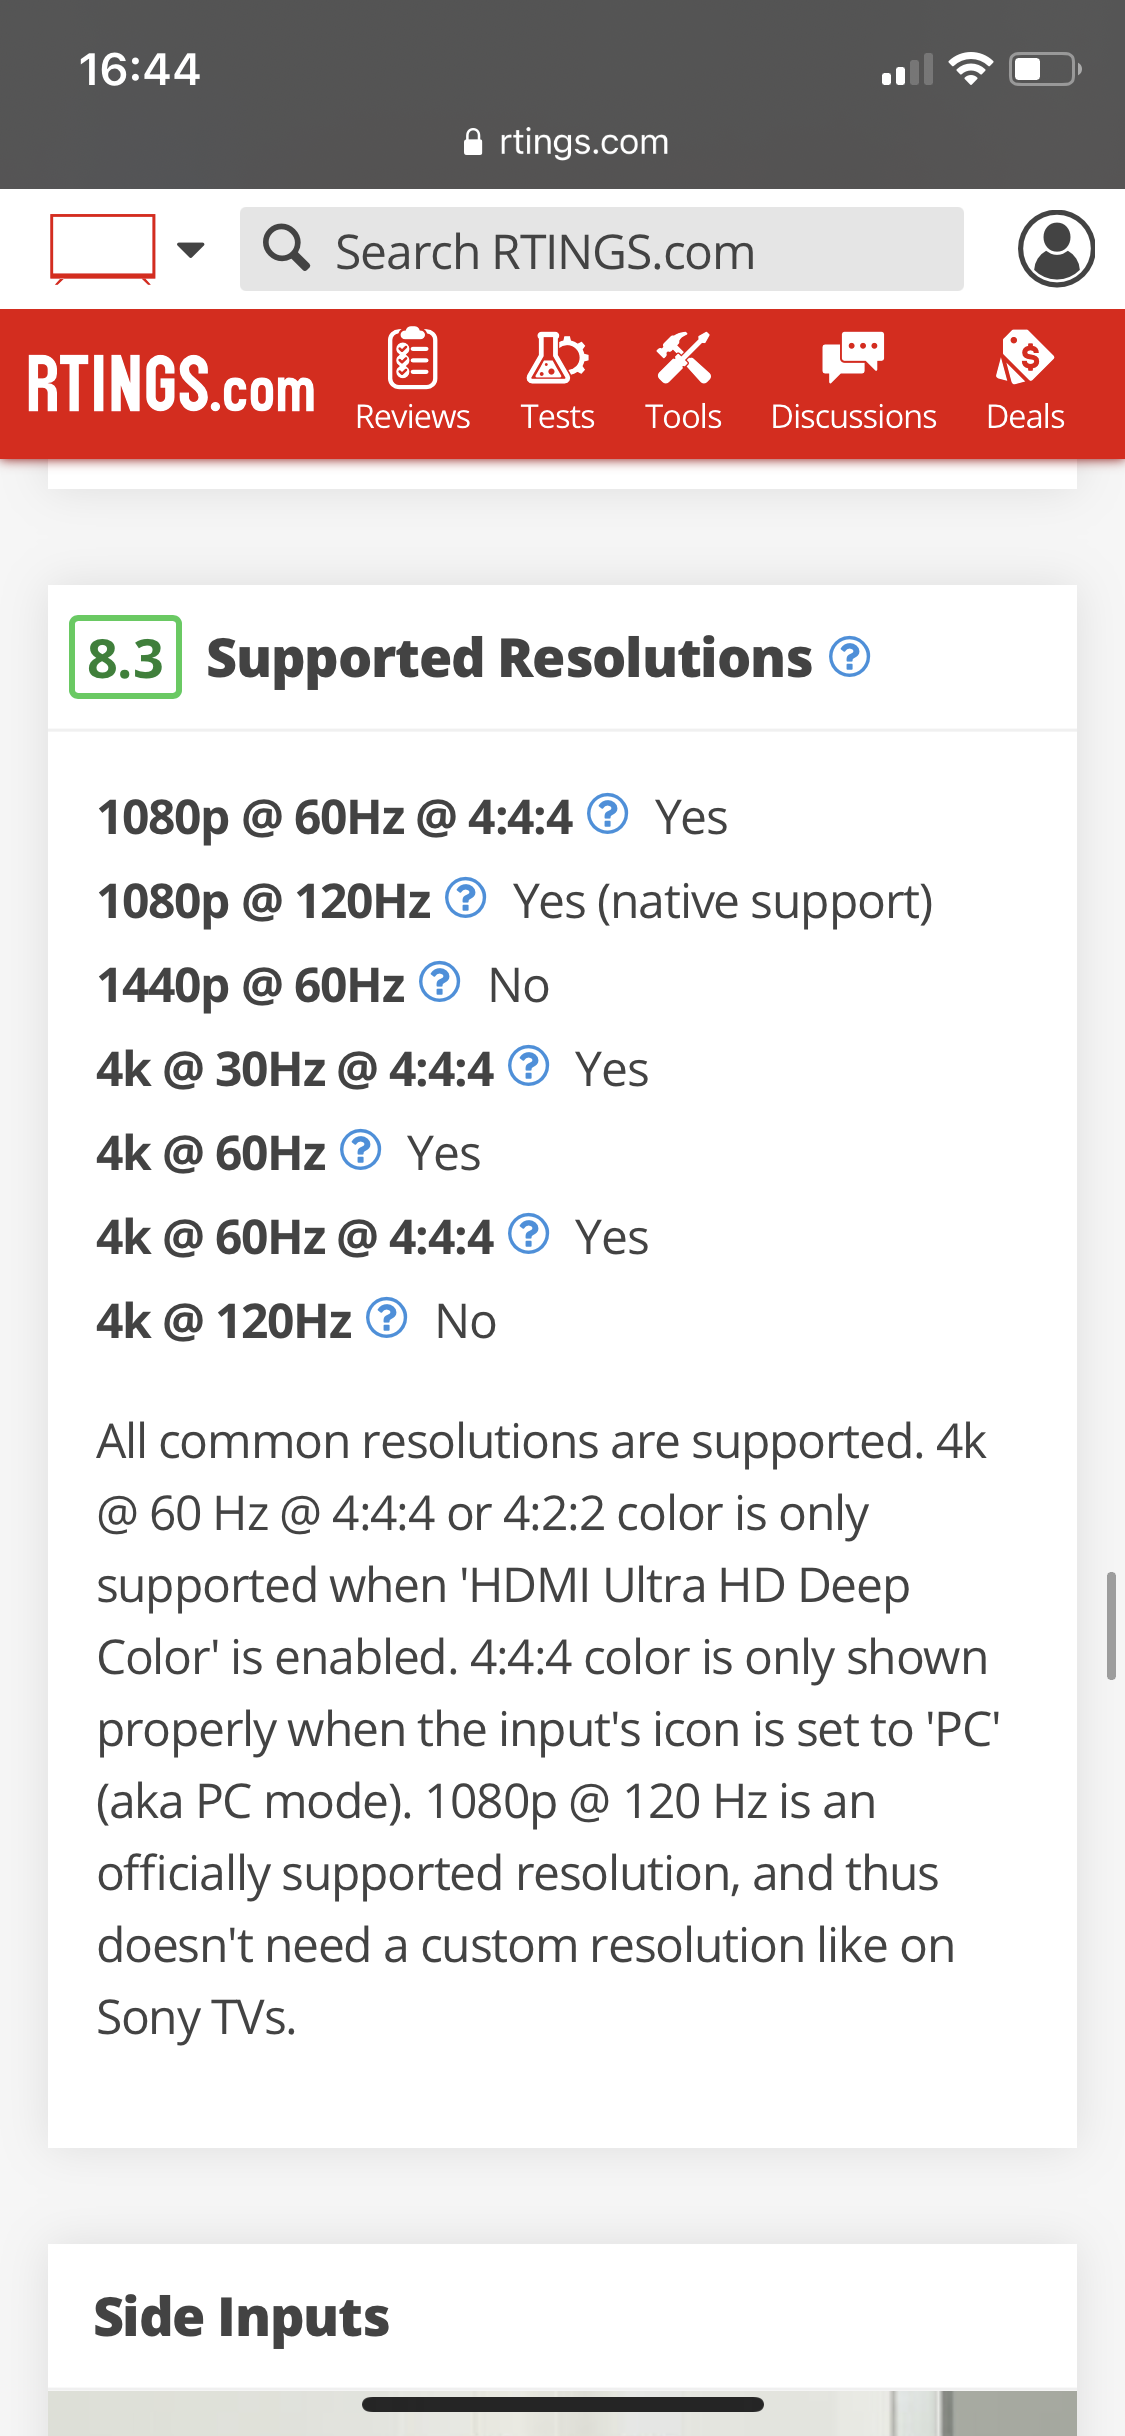Open the Reviews section

tap(412, 382)
